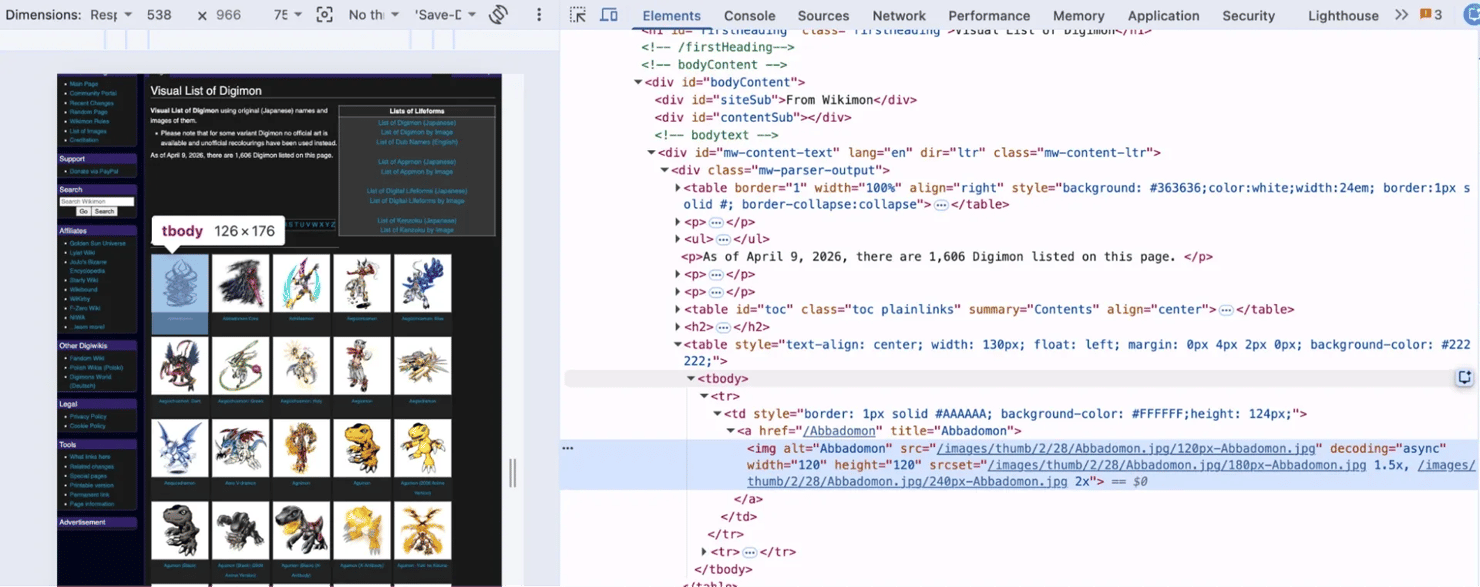
Task: Switch to the Lighthouse tab
Action: pyautogui.click(x=1343, y=15)
